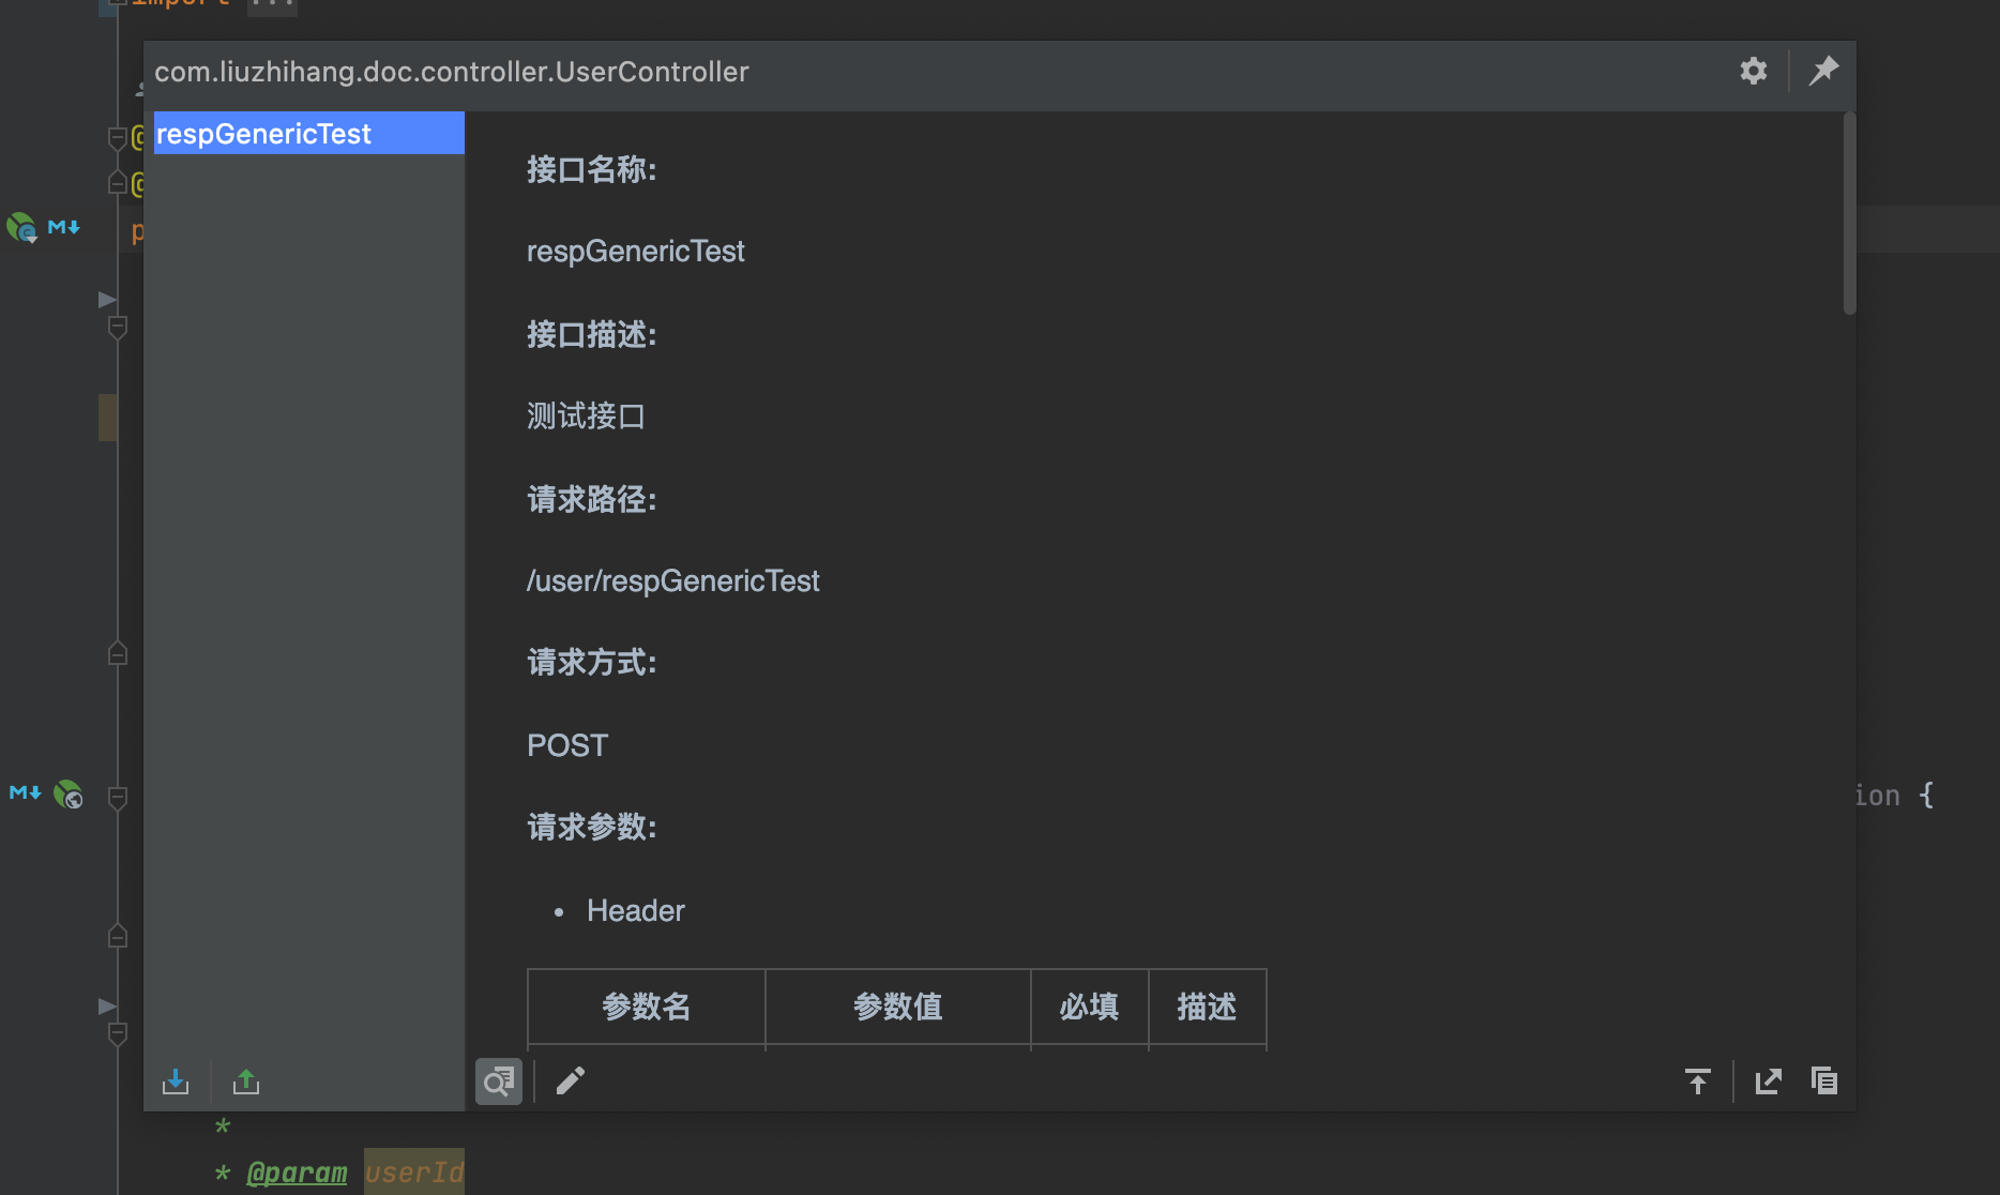
Task: Click the open-in-external-window icon
Action: tap(1768, 1081)
